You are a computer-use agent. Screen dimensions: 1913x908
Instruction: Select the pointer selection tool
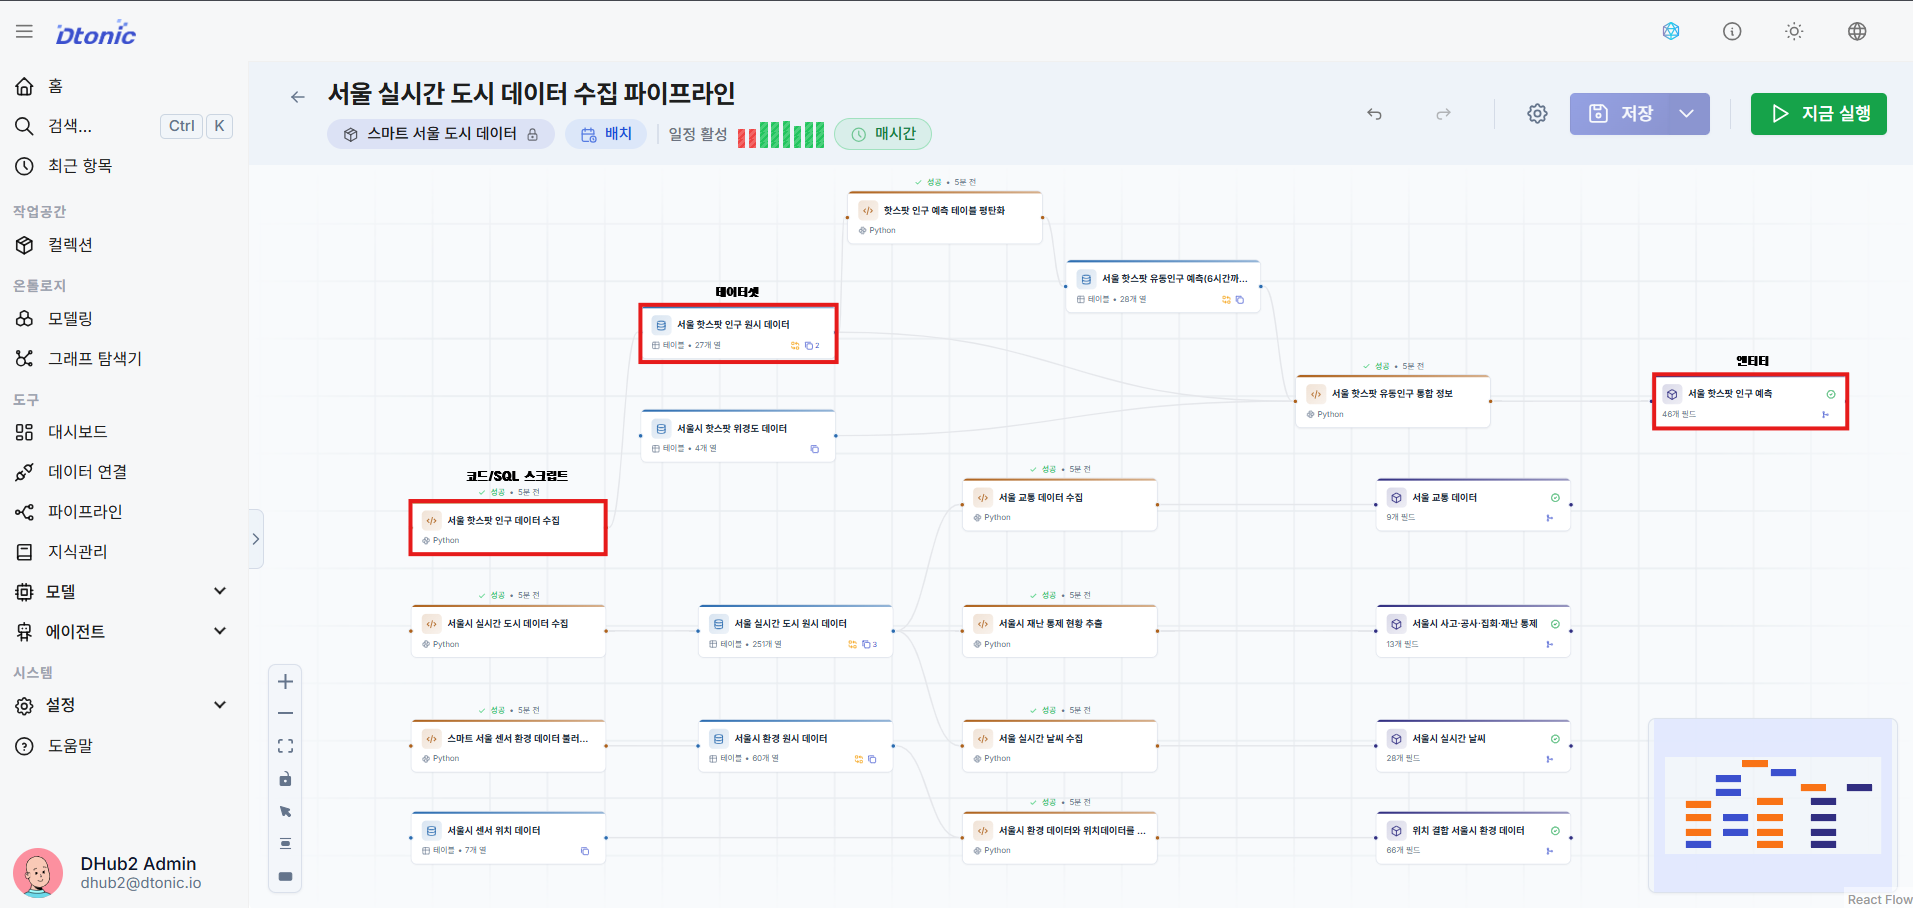(285, 812)
